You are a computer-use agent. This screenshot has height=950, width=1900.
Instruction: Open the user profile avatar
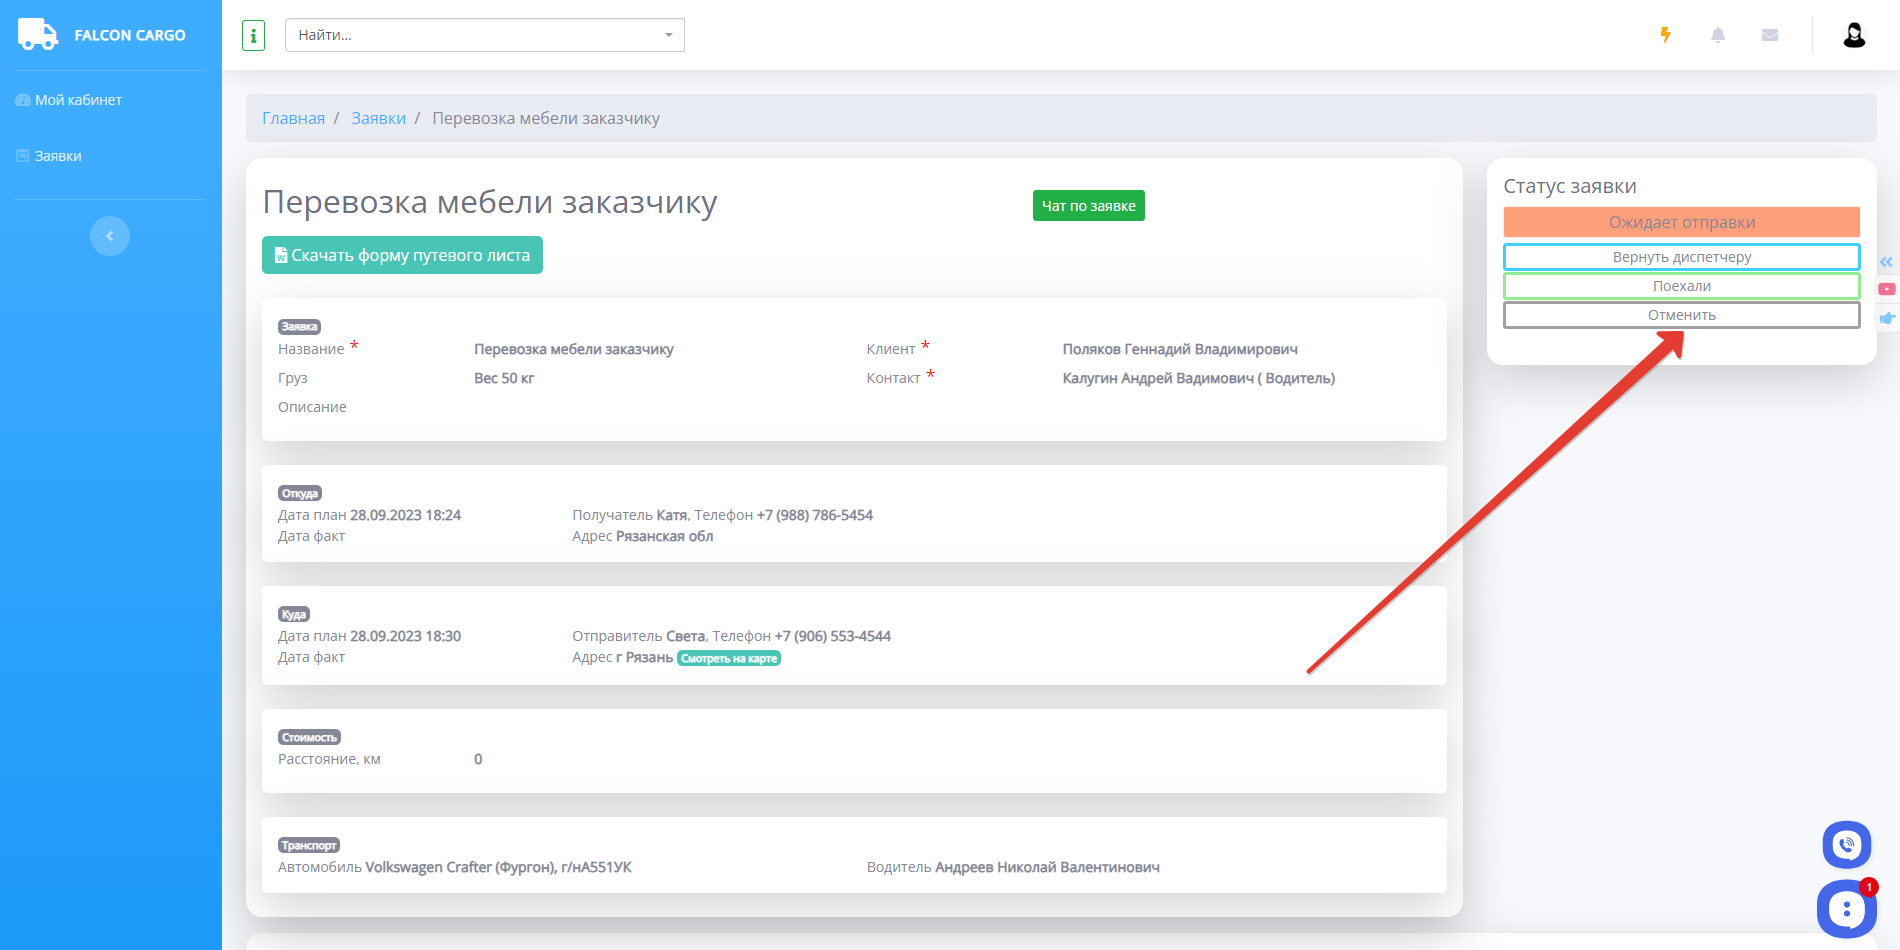(1854, 35)
